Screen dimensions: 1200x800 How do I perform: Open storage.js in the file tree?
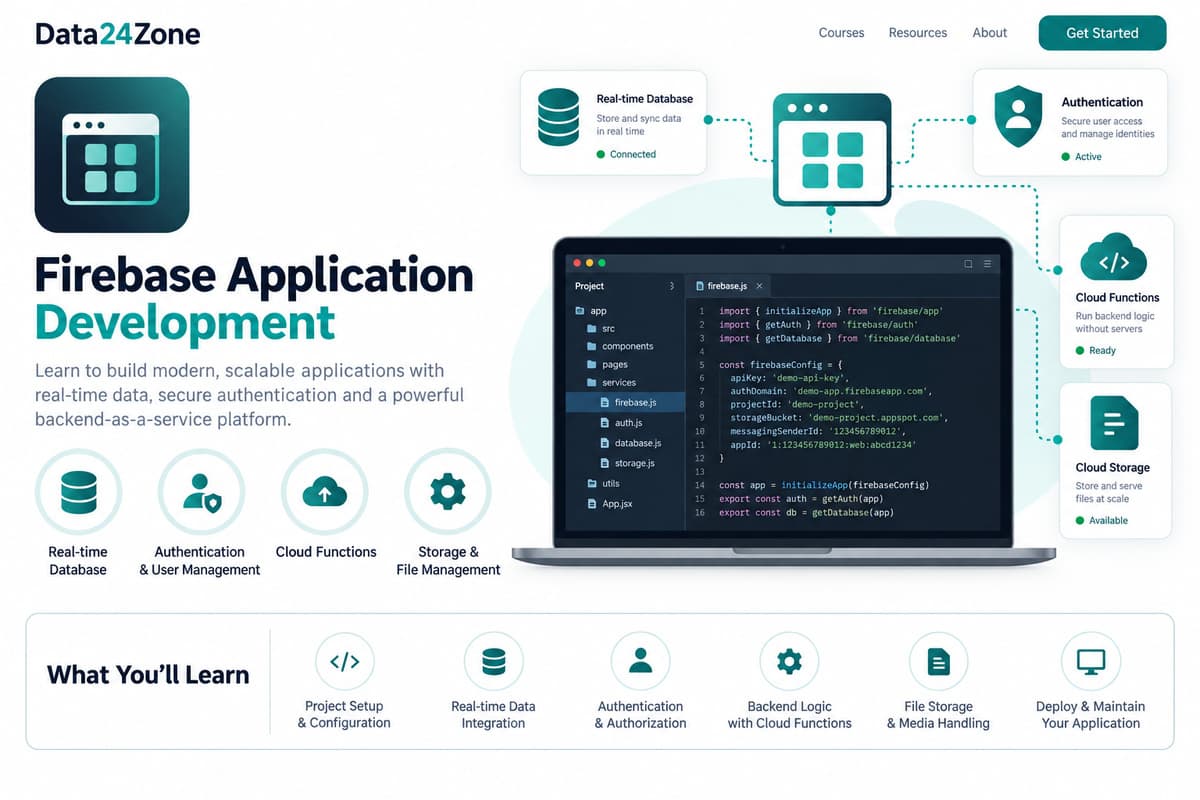tap(627, 463)
